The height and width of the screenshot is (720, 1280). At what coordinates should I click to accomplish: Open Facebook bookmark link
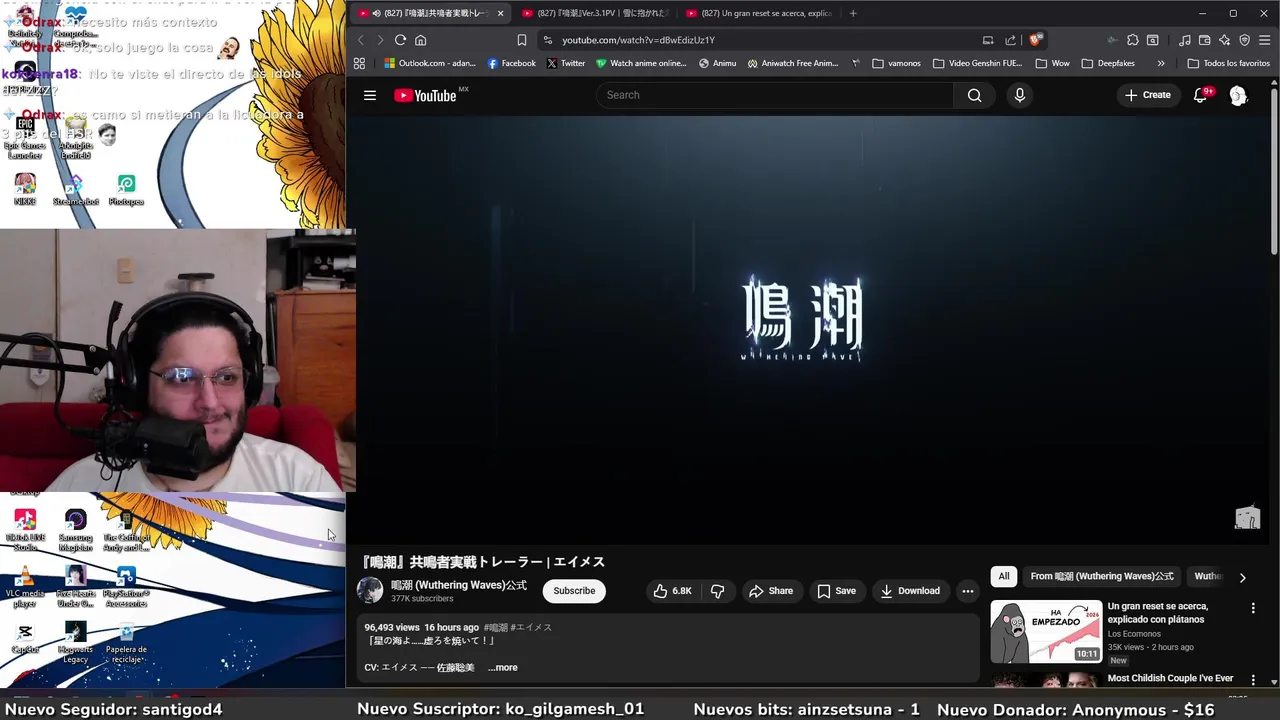511,63
